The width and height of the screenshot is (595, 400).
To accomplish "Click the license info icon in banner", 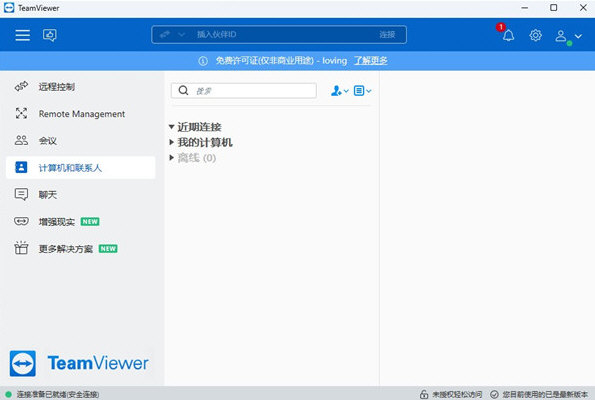I will 203,61.
